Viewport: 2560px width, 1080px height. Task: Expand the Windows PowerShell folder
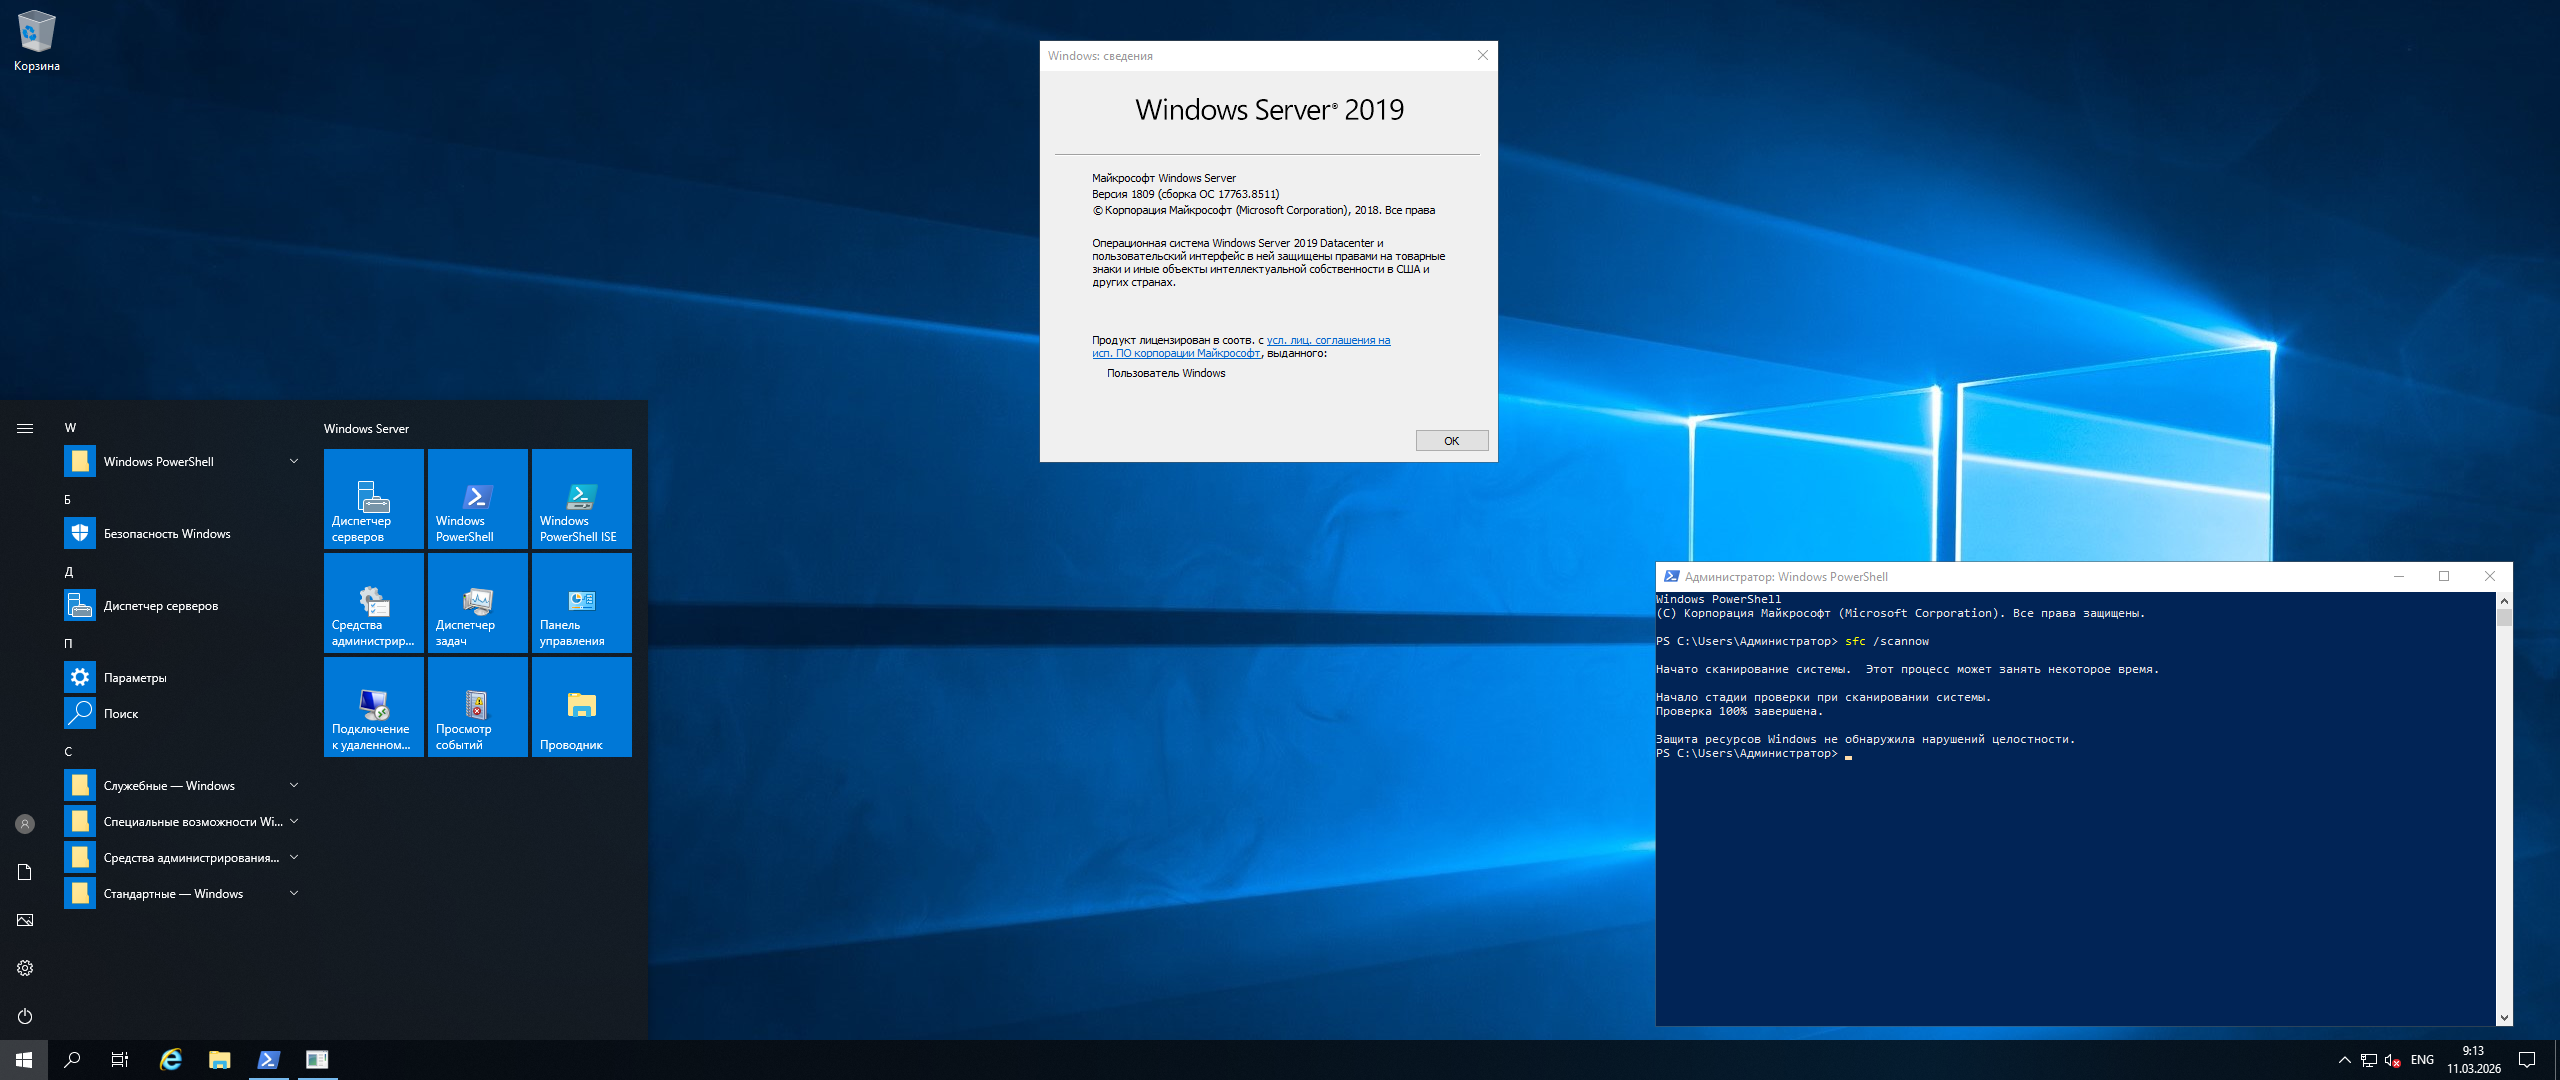(x=180, y=461)
